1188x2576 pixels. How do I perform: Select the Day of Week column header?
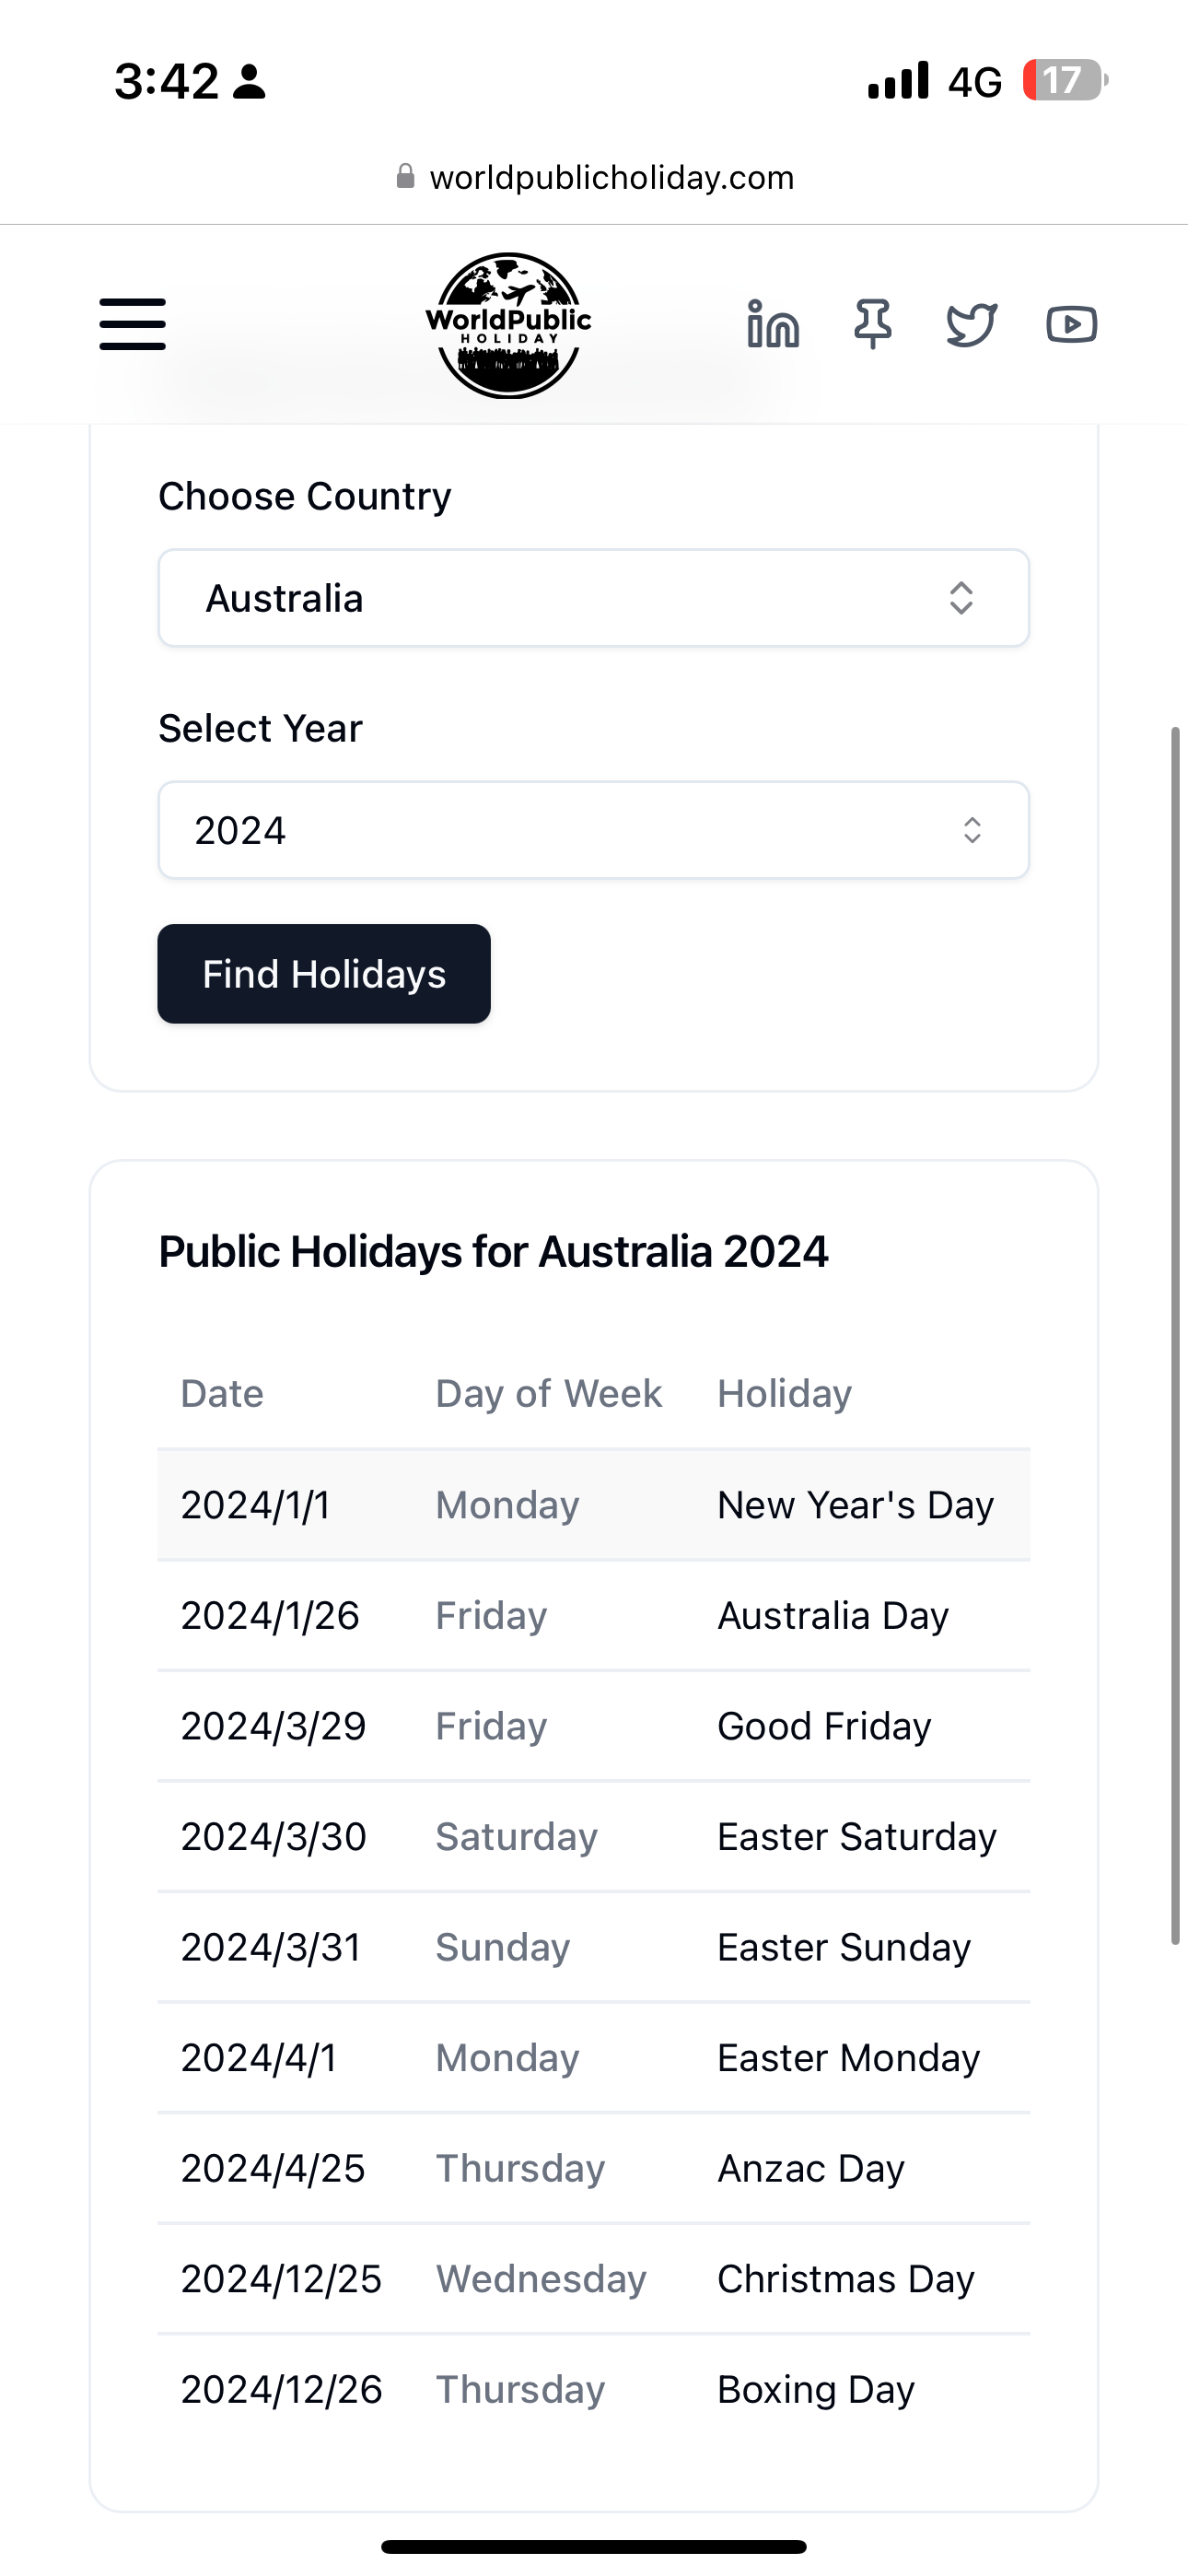[549, 1393]
